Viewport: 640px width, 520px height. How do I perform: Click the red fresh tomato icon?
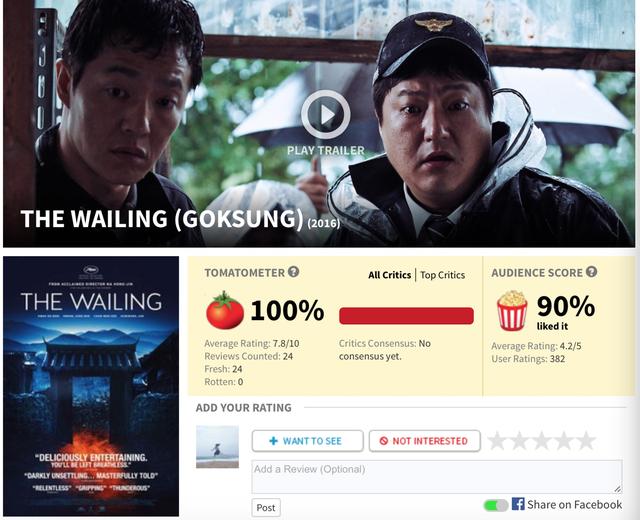tap(224, 310)
